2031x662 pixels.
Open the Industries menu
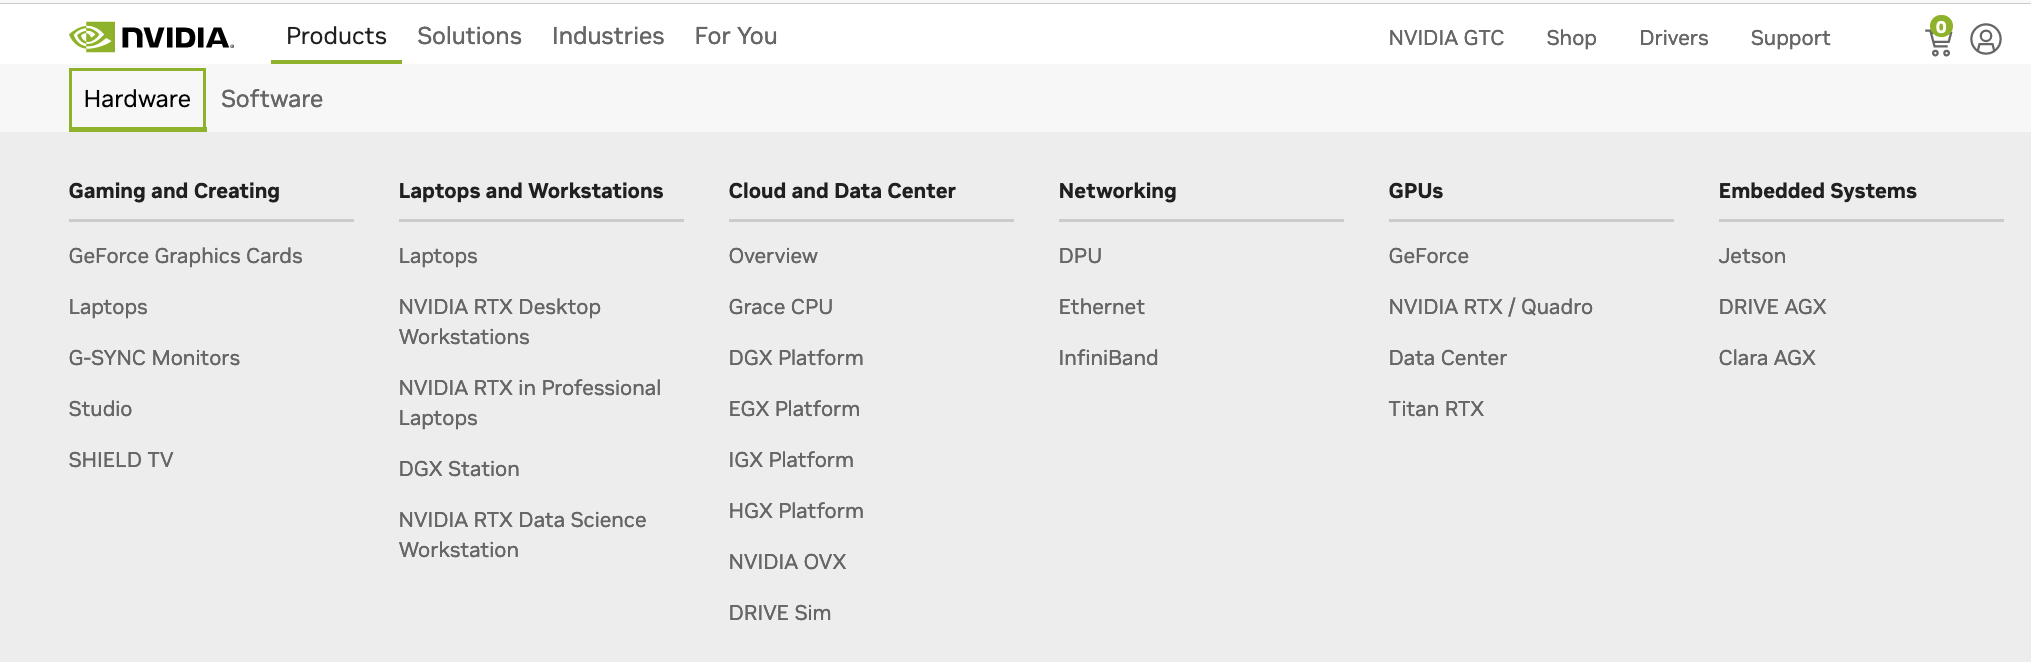(x=608, y=36)
